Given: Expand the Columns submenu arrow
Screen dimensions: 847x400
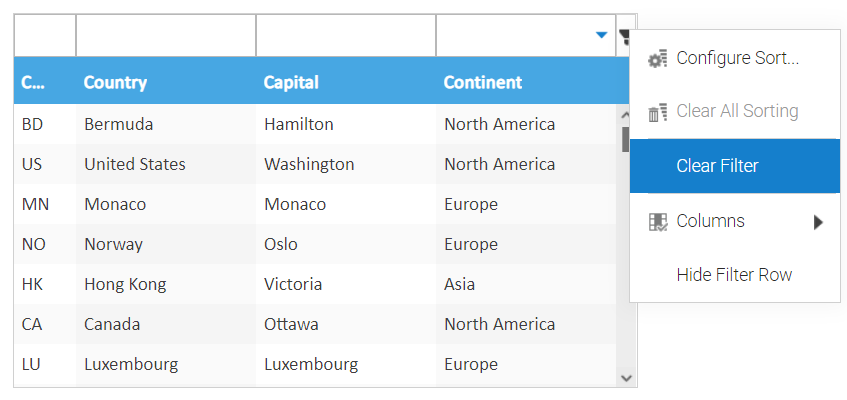Looking at the screenshot, I should pos(818,222).
